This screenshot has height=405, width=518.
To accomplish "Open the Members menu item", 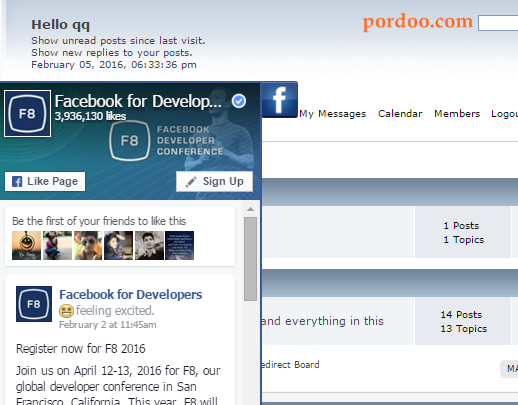I will 457,114.
